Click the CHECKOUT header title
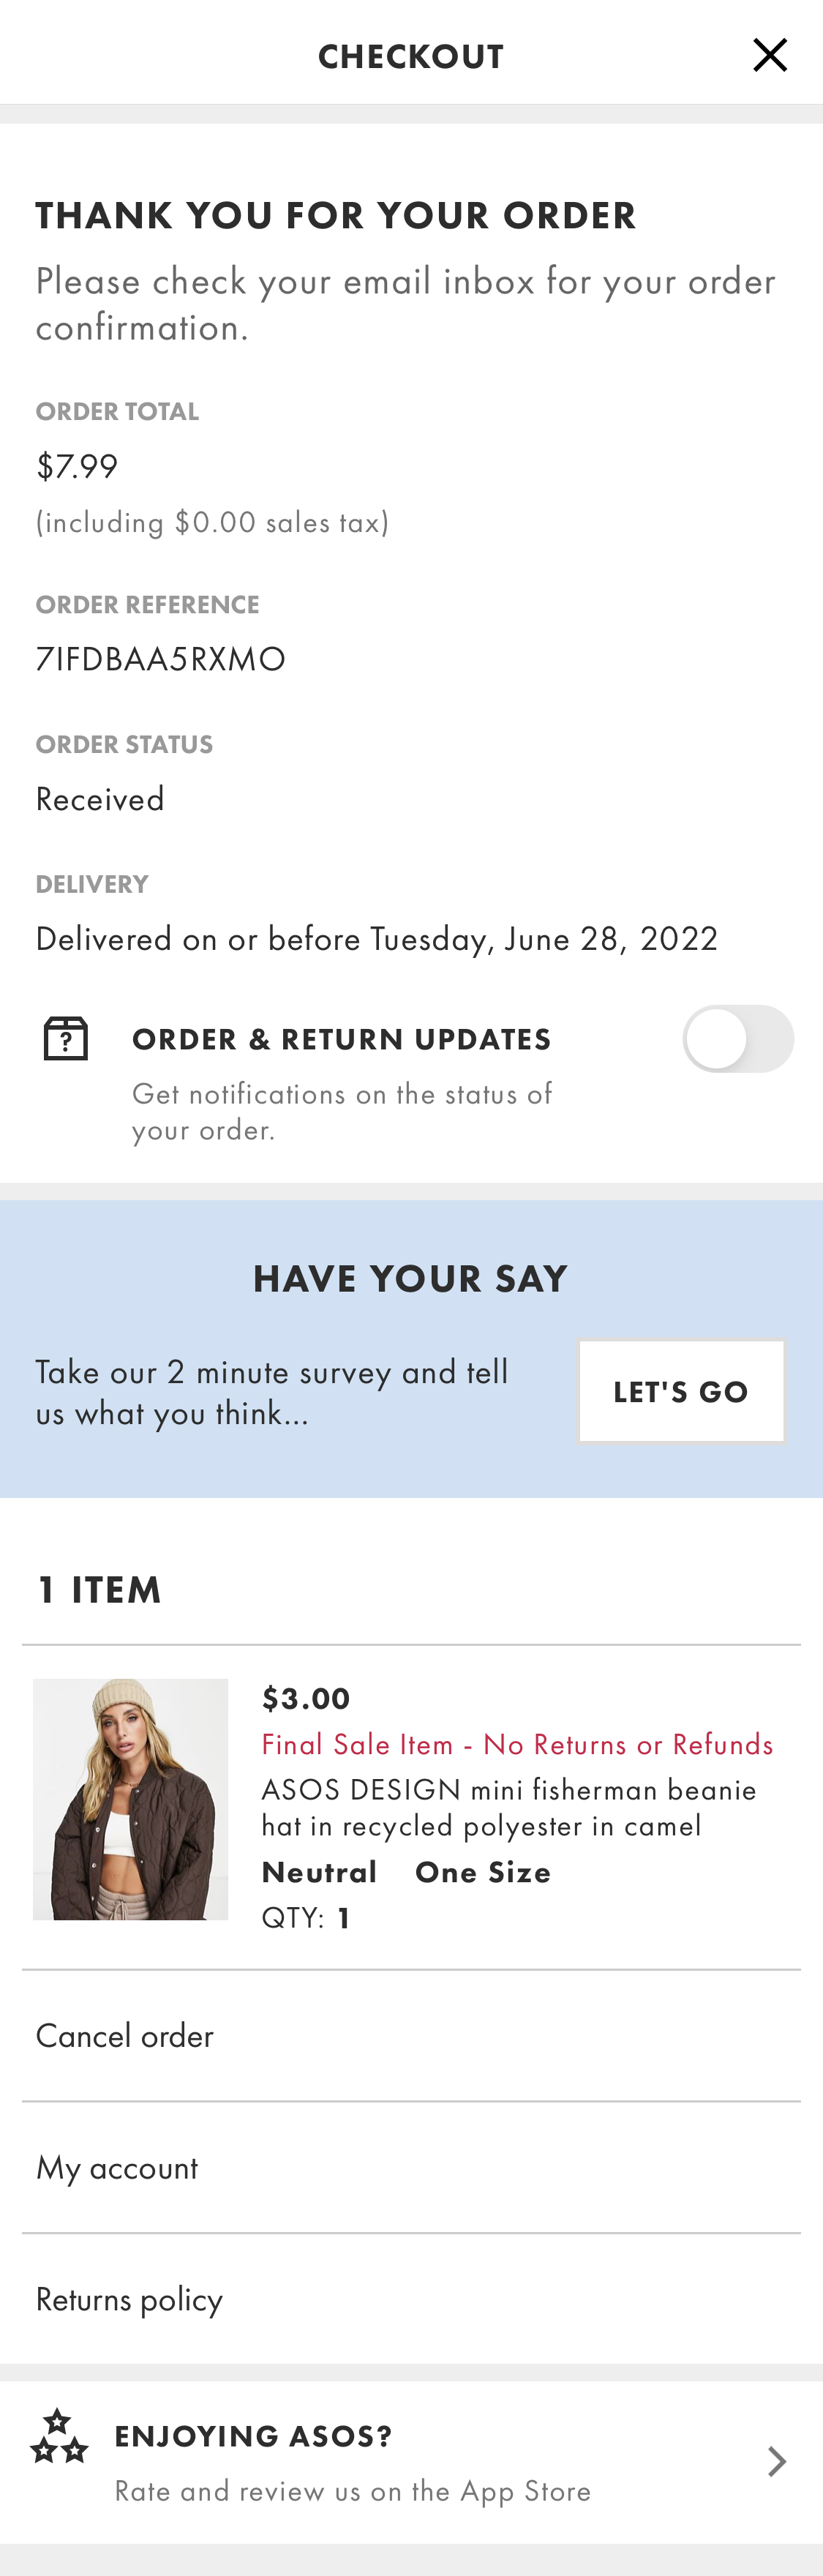 [x=410, y=56]
